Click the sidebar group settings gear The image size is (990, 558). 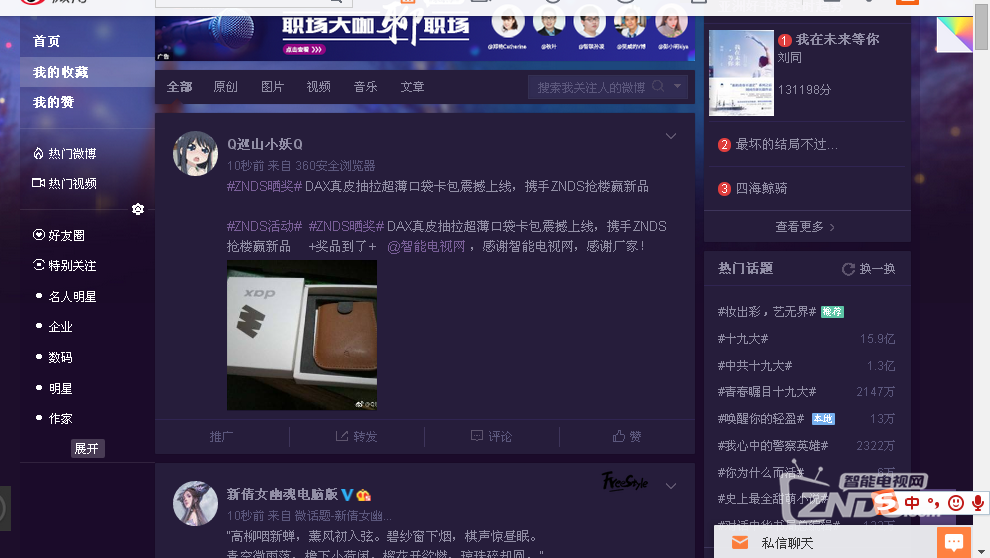(138, 209)
